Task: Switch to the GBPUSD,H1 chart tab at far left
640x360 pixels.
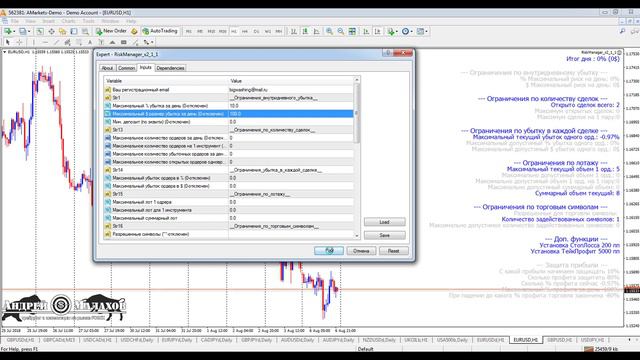Action: (x=20, y=340)
